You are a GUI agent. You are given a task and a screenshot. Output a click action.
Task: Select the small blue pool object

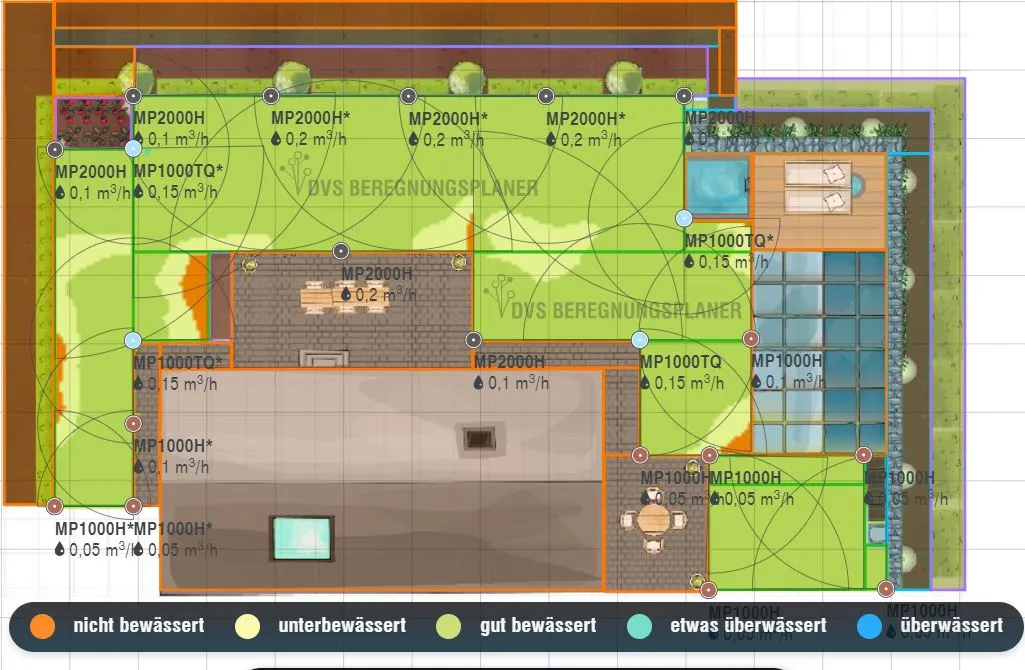click(x=717, y=187)
